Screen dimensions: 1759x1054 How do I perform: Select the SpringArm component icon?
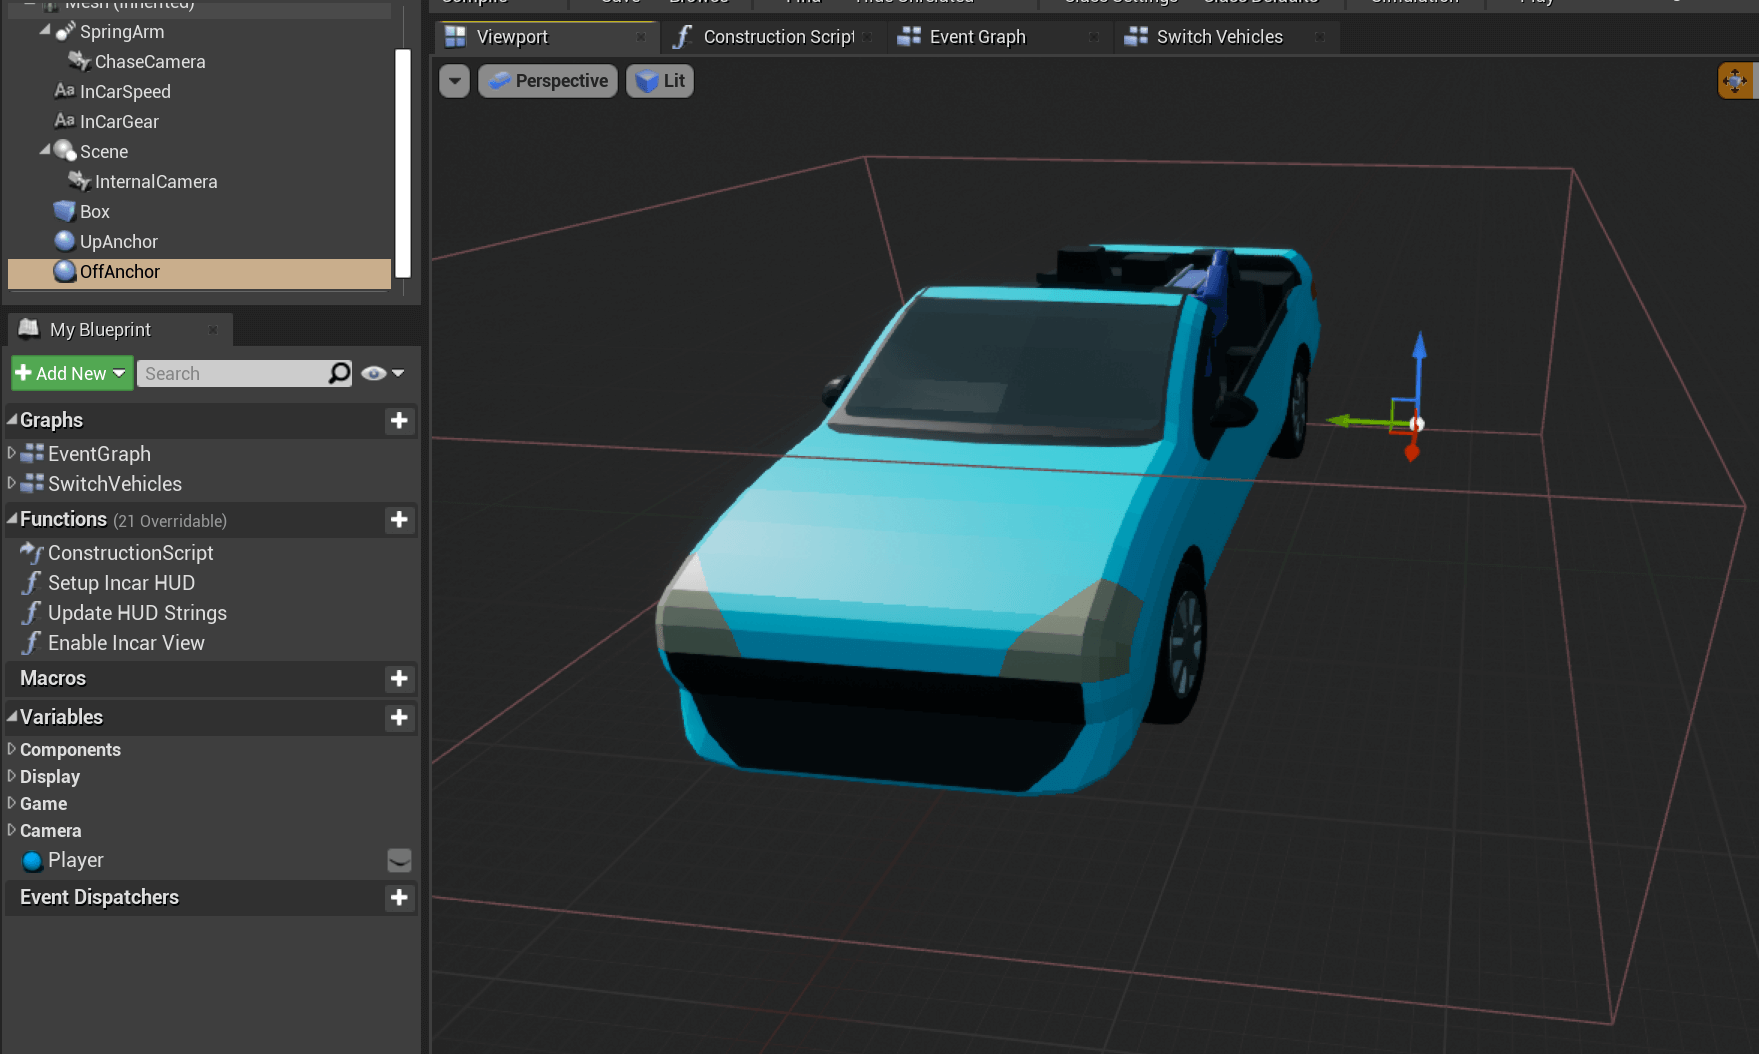click(66, 32)
